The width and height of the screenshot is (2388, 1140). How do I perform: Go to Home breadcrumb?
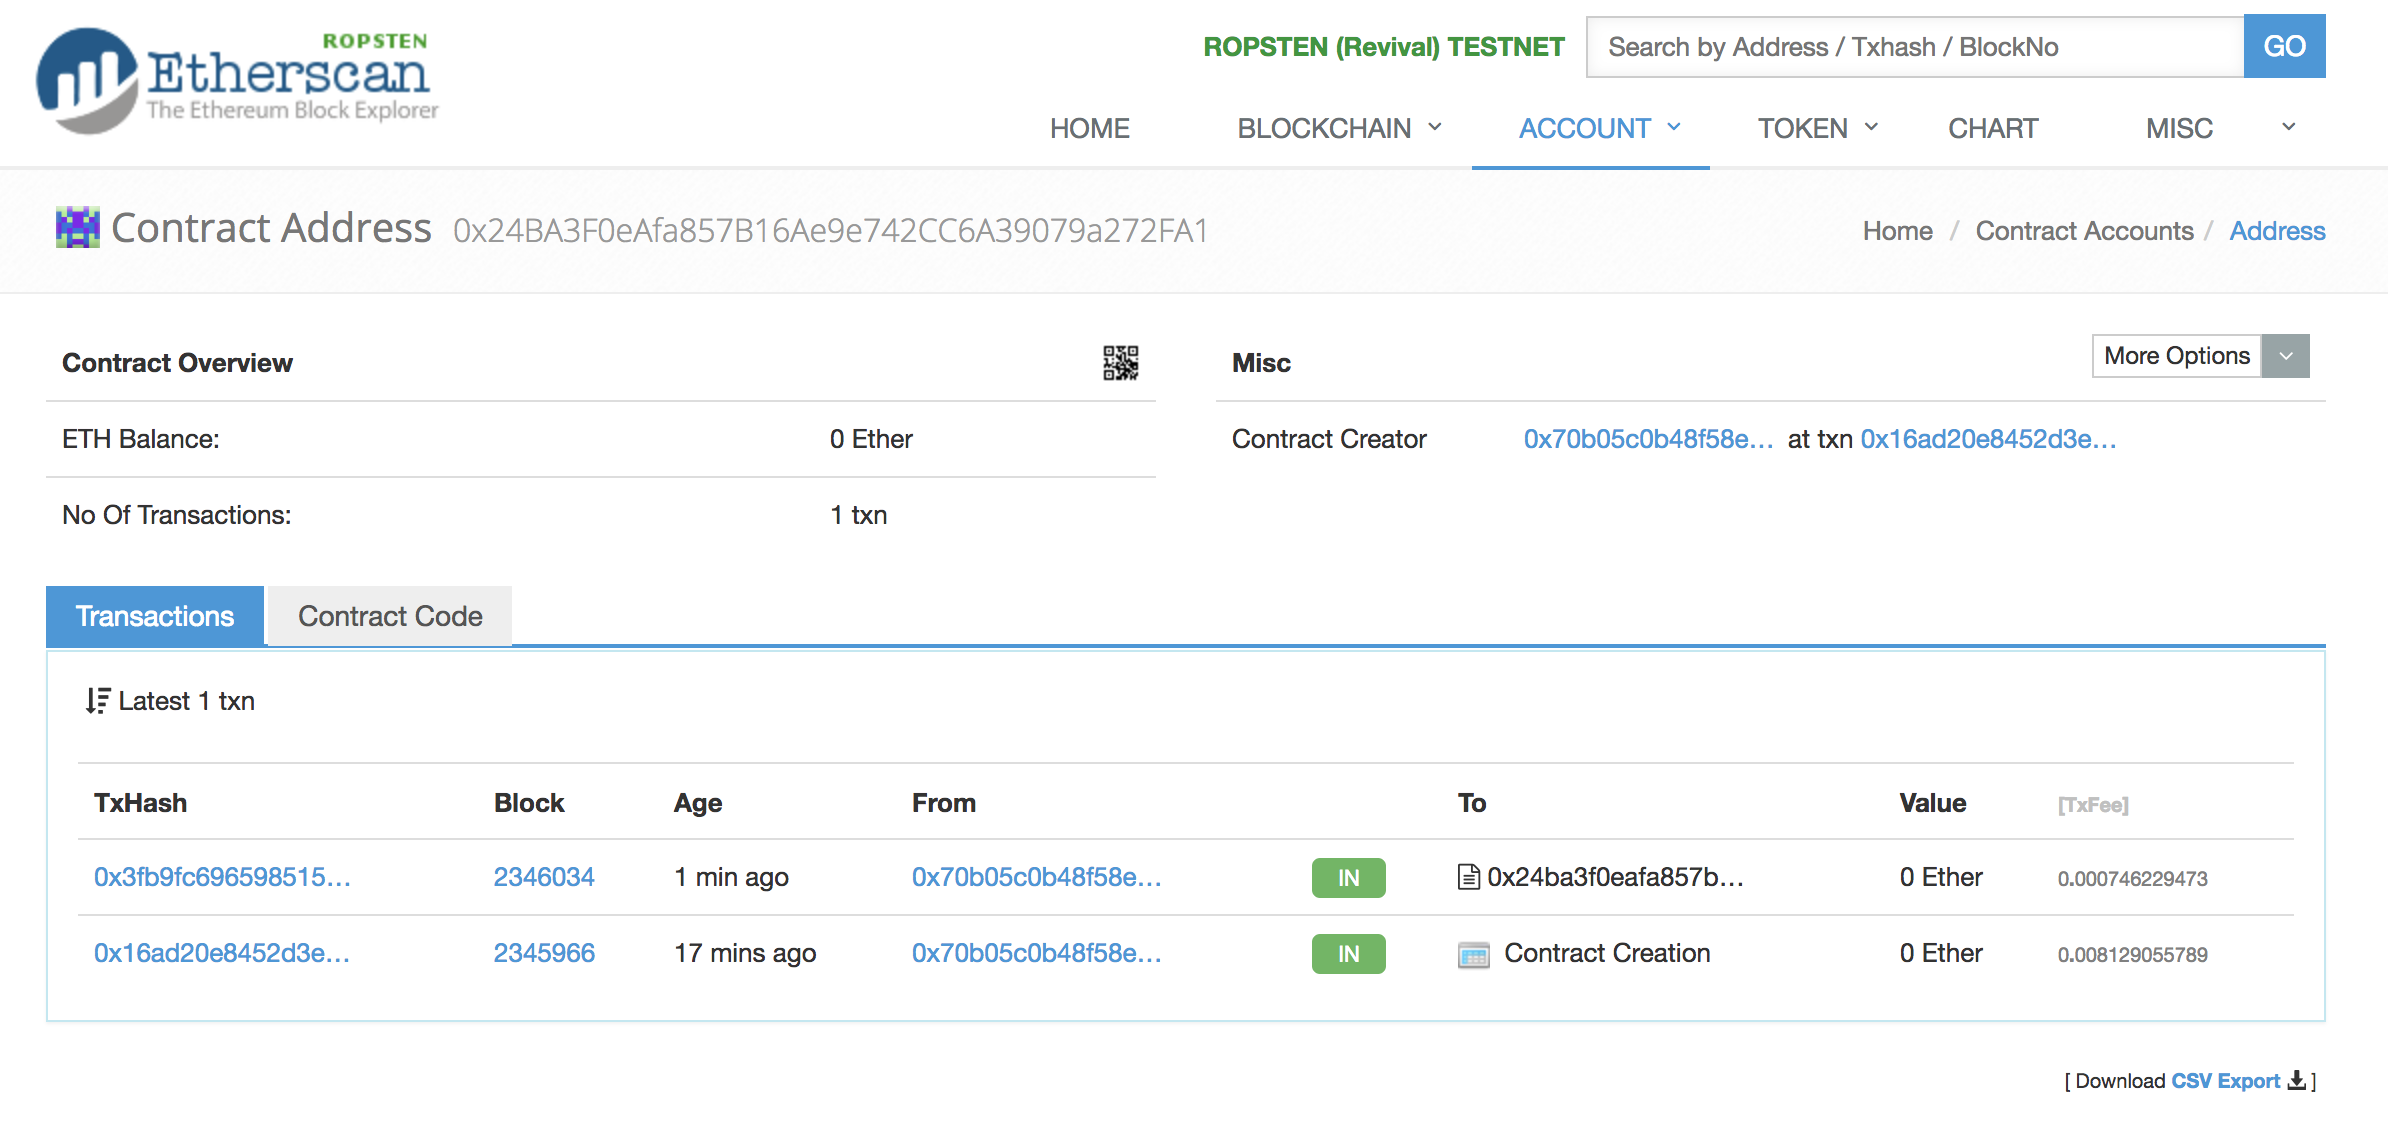pos(1897,231)
